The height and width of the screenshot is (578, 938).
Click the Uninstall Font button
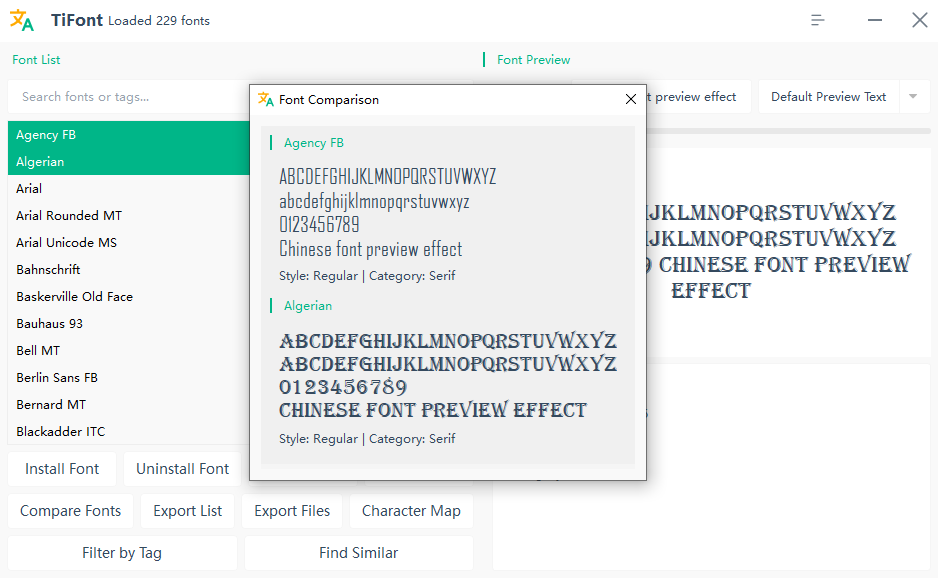point(181,468)
